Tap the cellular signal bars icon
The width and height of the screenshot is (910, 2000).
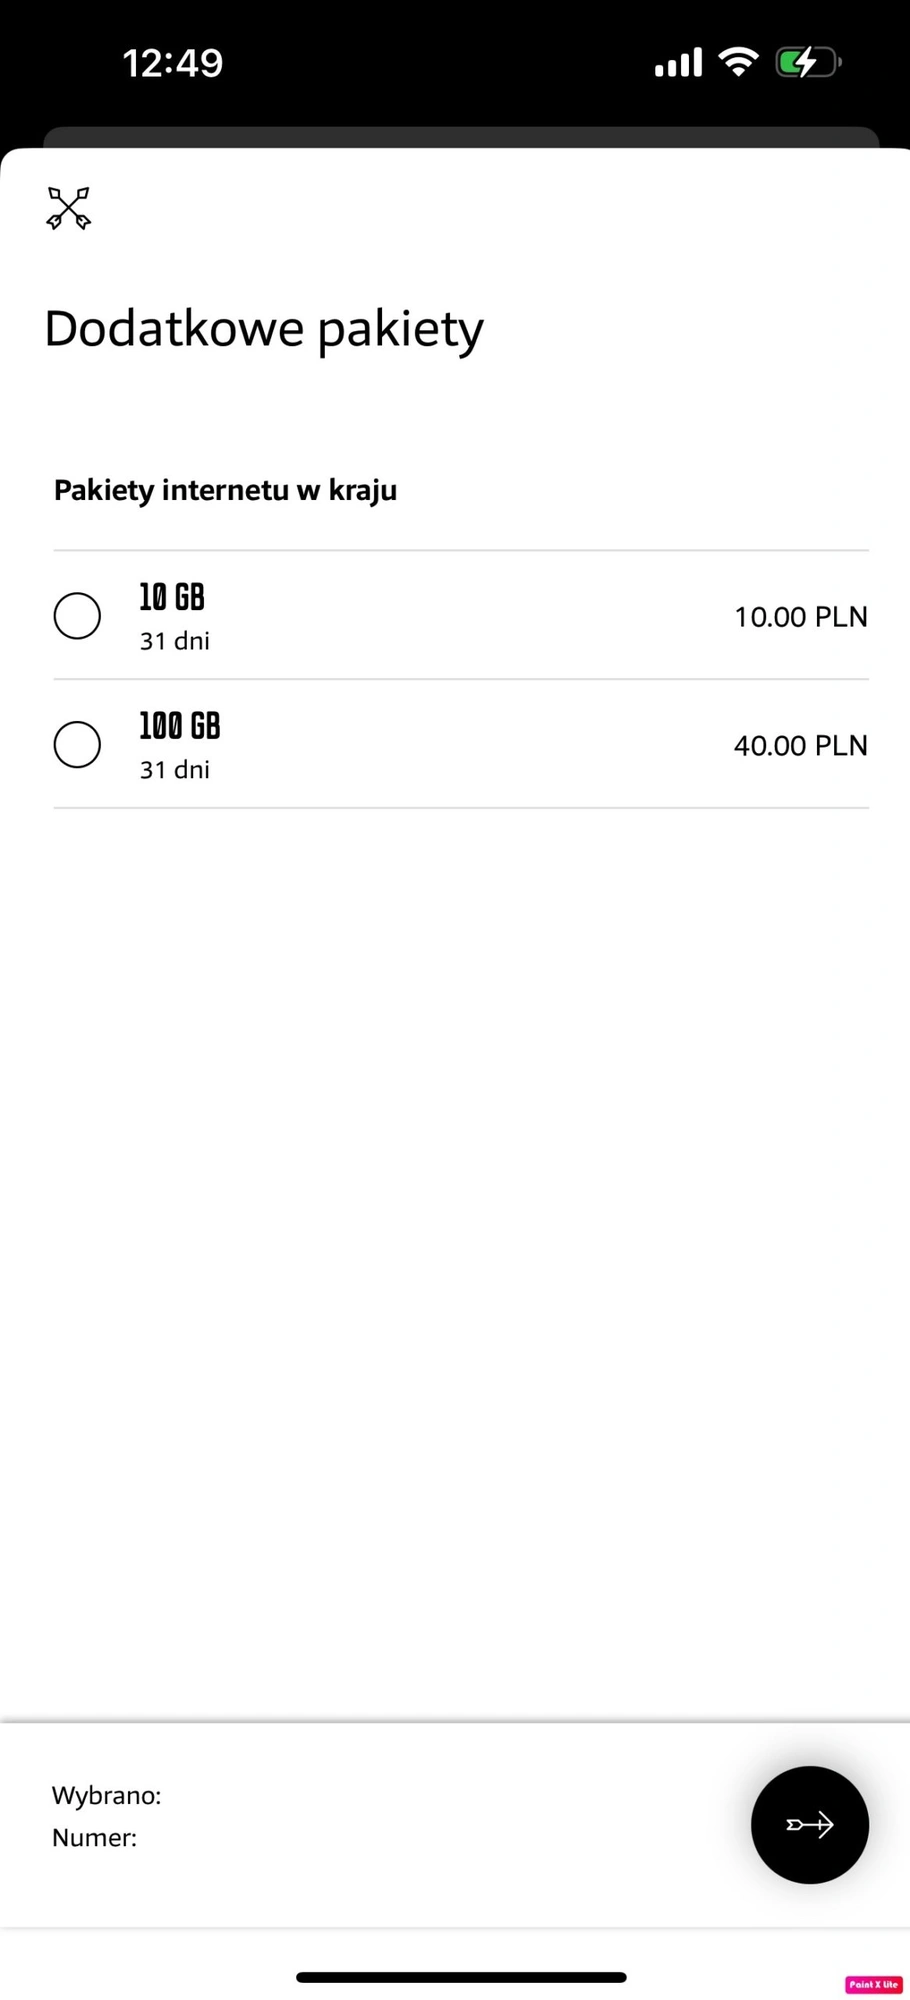point(678,63)
